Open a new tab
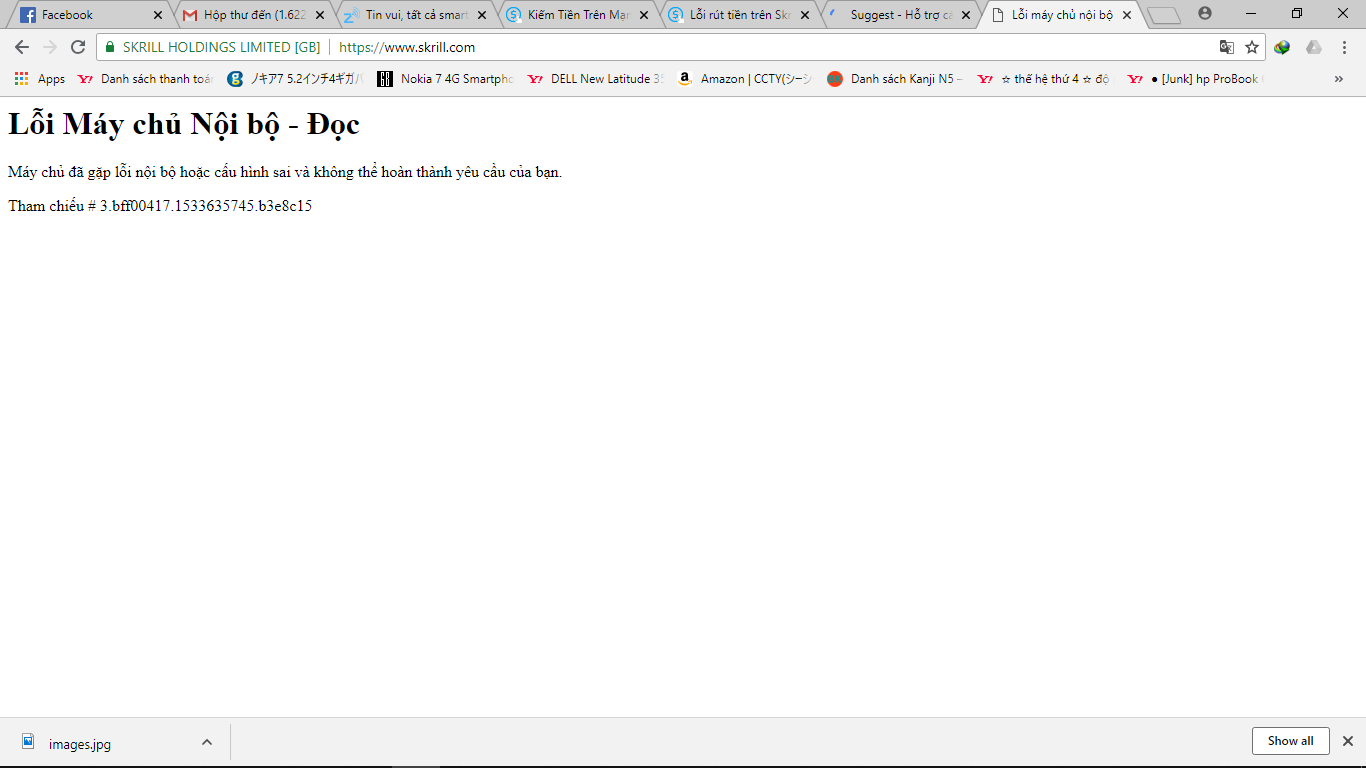Image resolution: width=1366 pixels, height=768 pixels. 1164,15
